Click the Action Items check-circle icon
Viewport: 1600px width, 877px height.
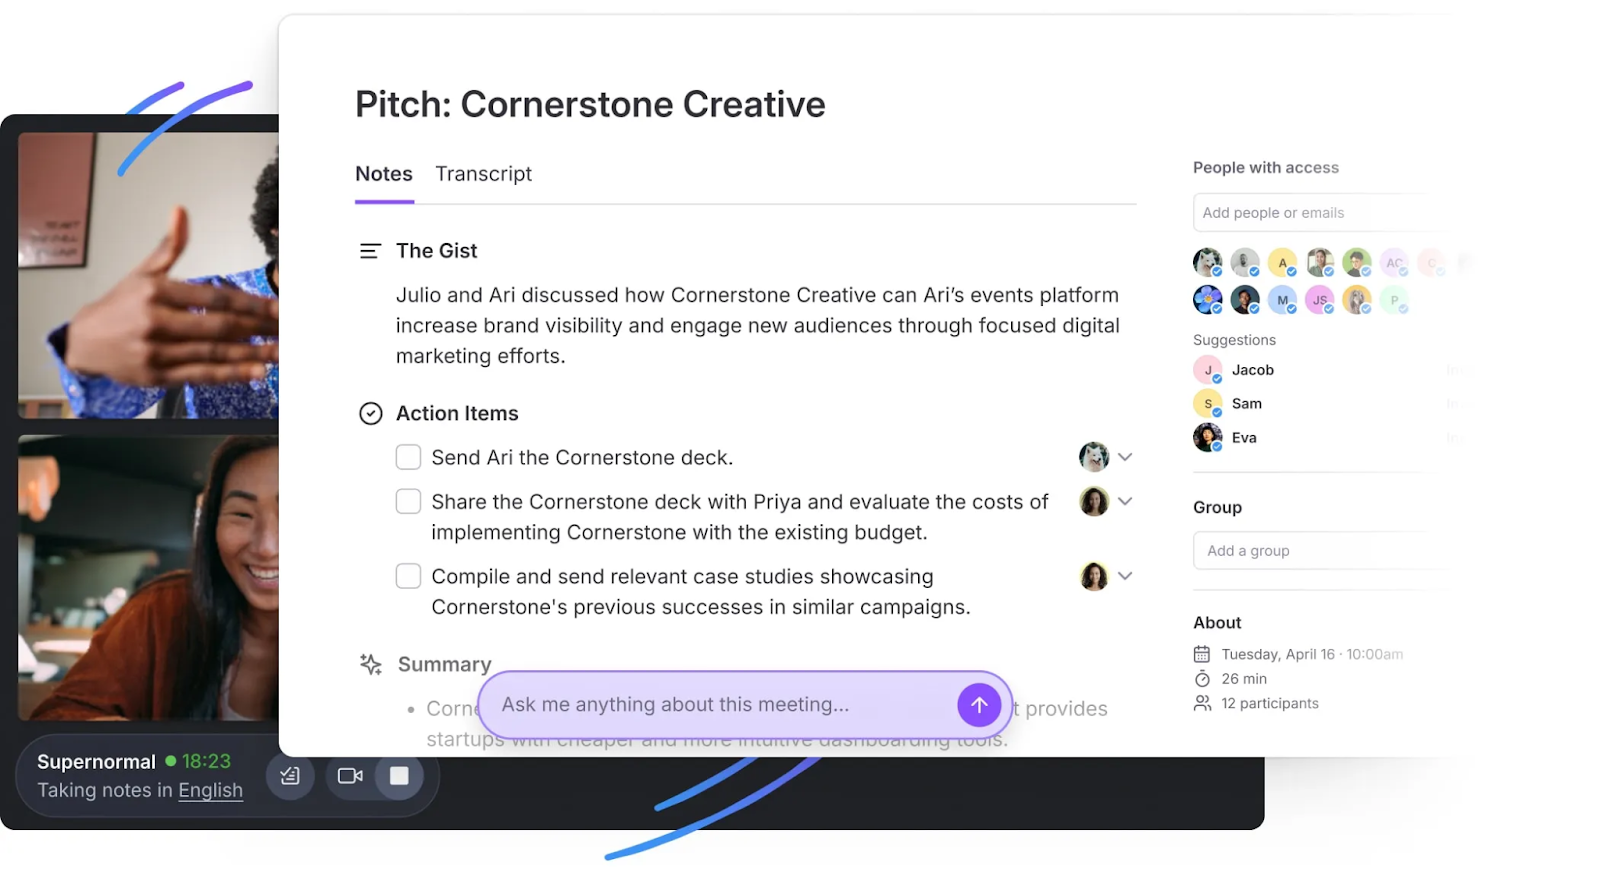(371, 414)
